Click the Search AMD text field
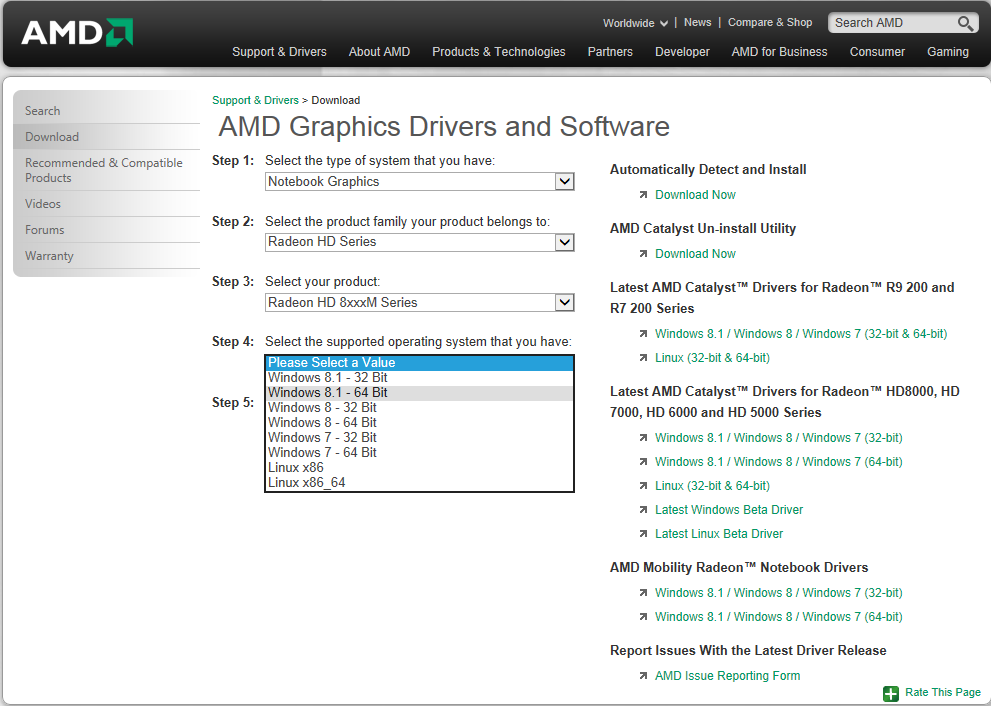Image resolution: width=991 pixels, height=706 pixels. pos(890,23)
